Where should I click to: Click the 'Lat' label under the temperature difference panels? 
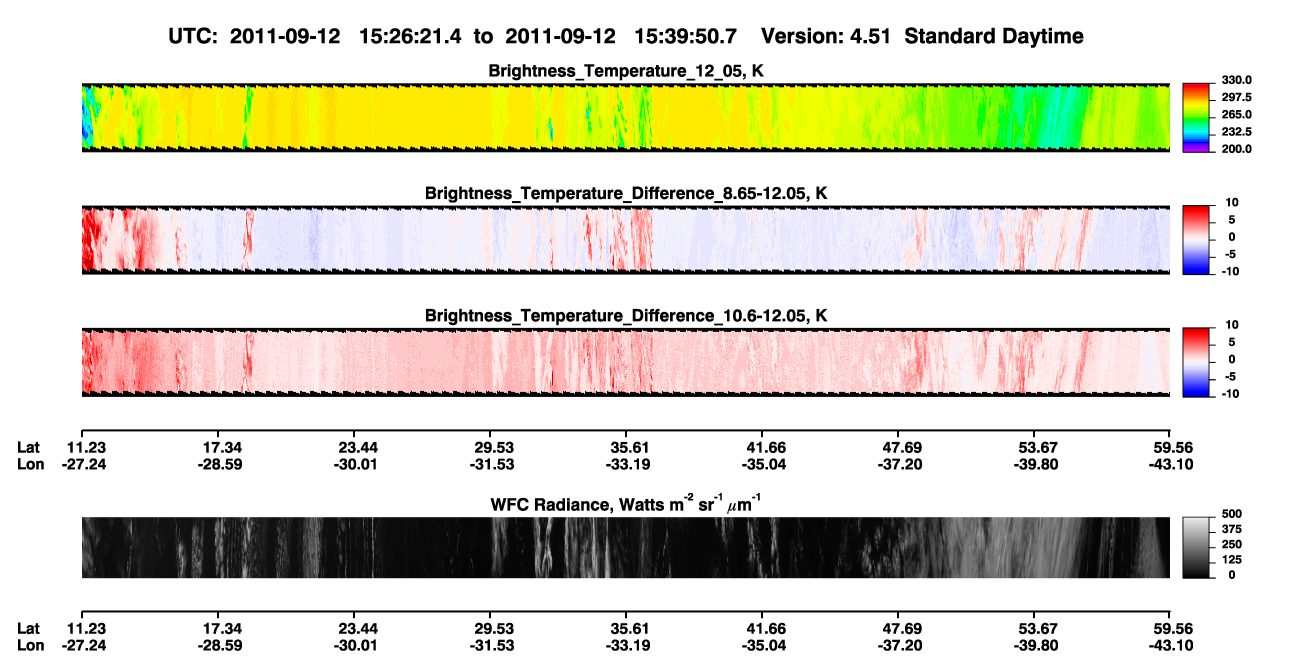pos(28,447)
